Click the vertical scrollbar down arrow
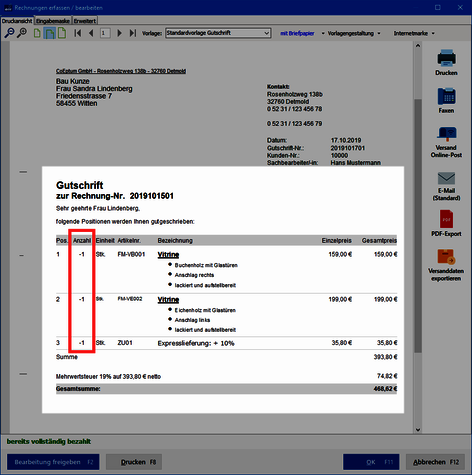Image resolution: width=472 pixels, height=475 pixels. coord(418,430)
